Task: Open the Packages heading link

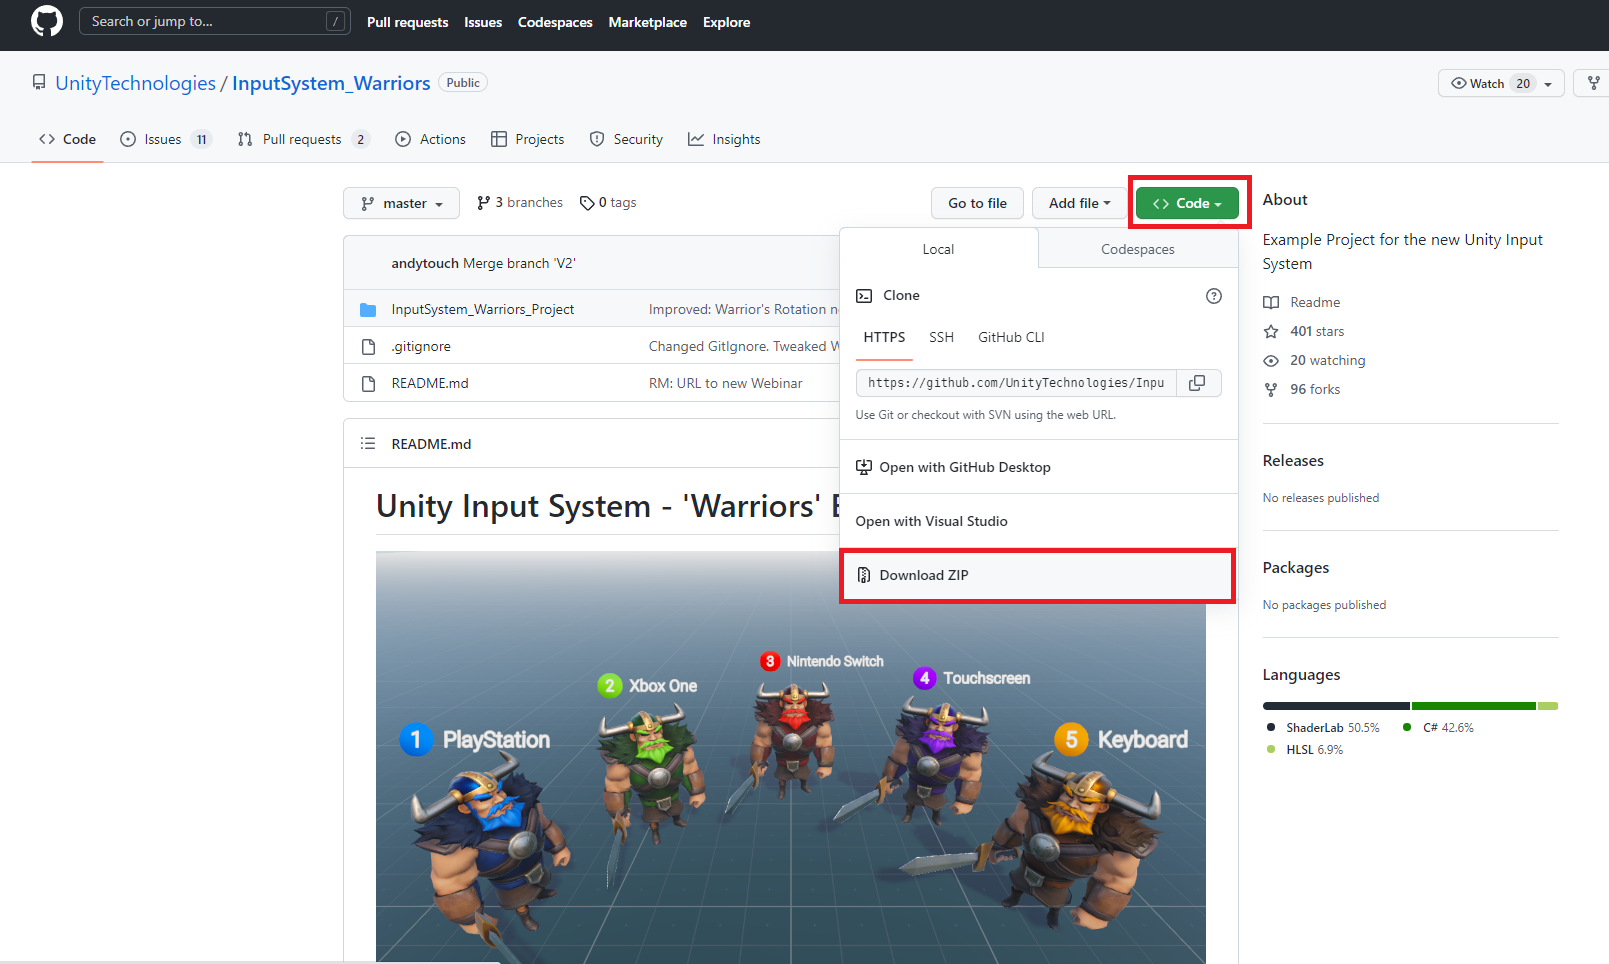Action: pos(1296,567)
